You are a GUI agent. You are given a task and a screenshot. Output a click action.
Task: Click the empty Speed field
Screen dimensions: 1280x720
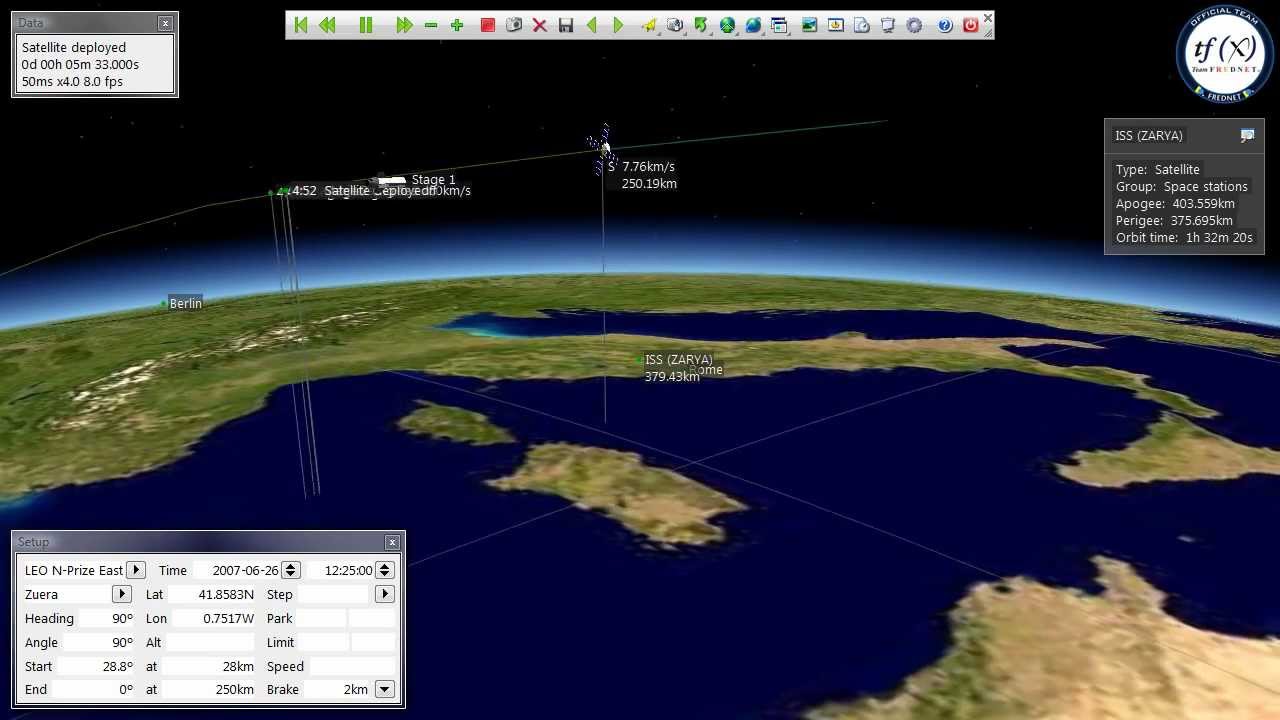[353, 666]
